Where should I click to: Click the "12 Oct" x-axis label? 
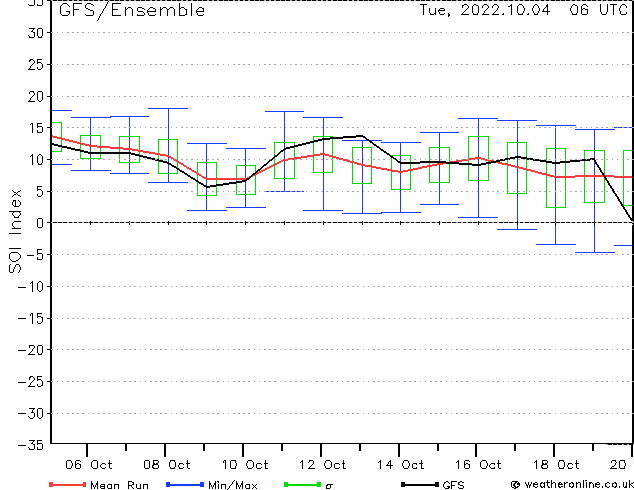tap(323, 465)
